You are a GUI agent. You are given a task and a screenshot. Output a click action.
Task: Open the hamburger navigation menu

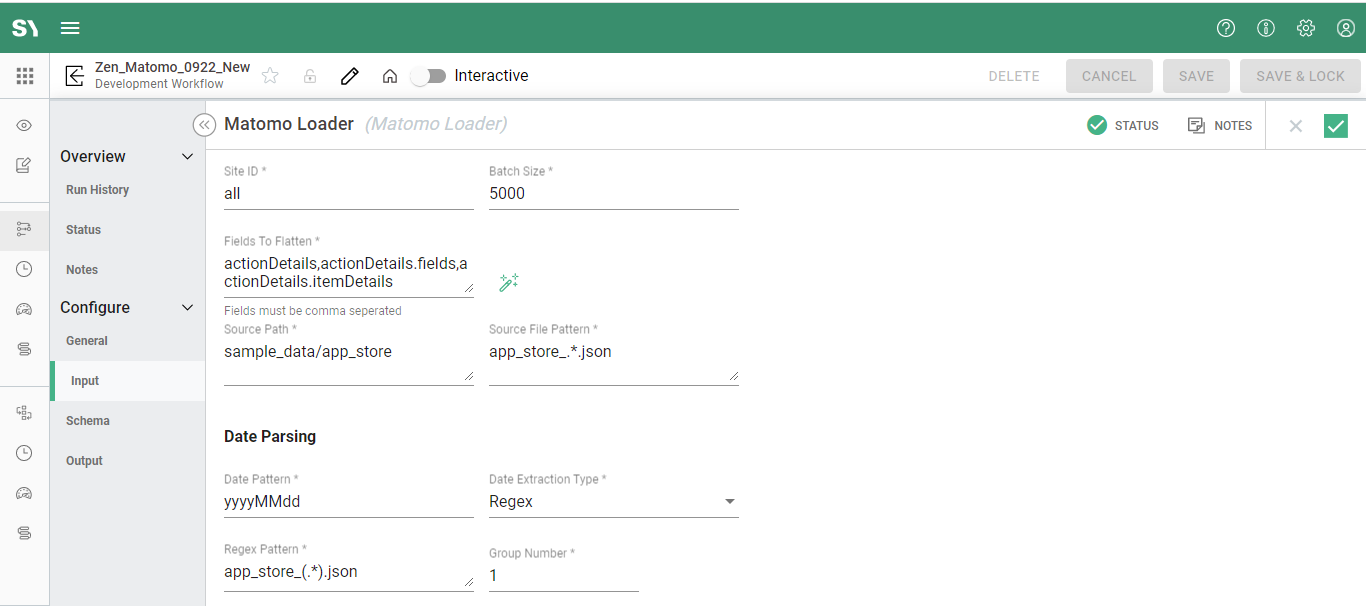pyautogui.click(x=70, y=28)
